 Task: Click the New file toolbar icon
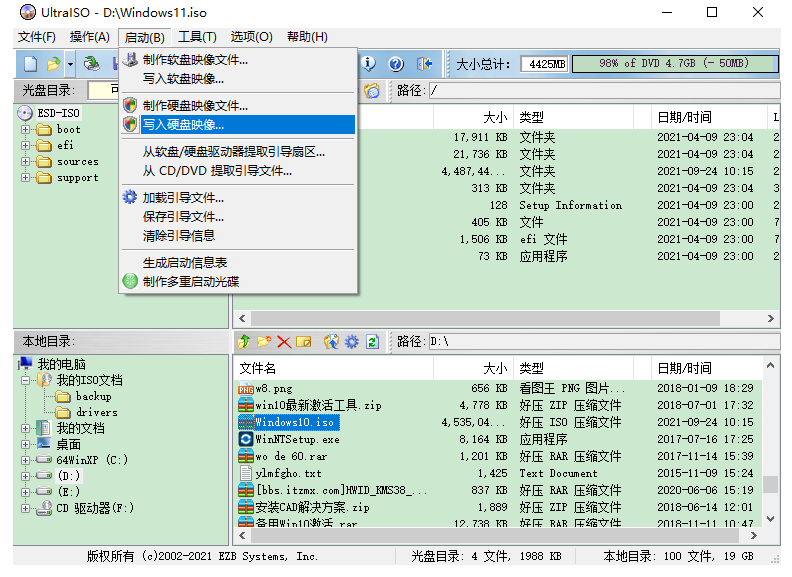[30, 64]
